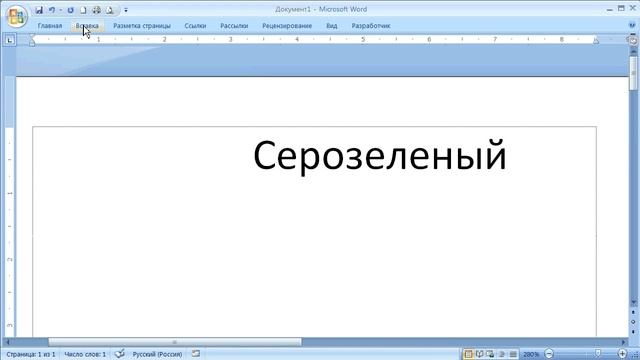Screen dimensions: 640x360
Task: Click the Zoom Out minus button
Action: click(549, 354)
